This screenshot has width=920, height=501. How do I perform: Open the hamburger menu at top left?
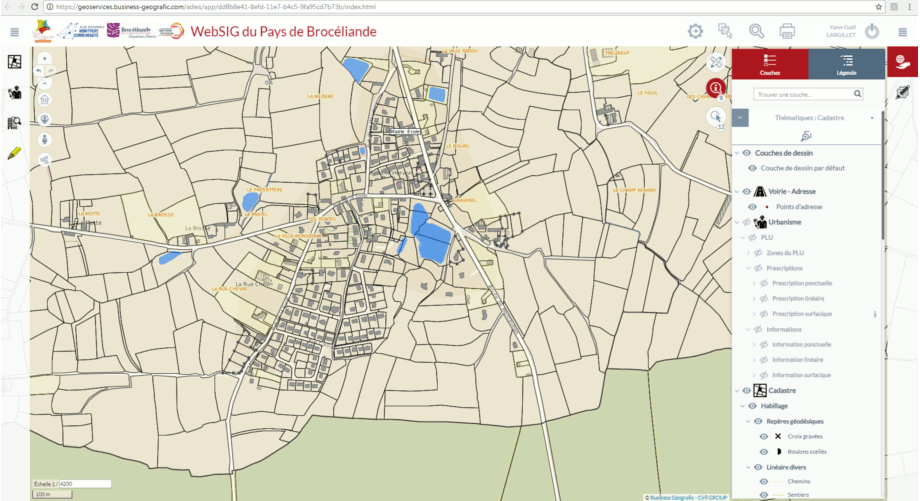(x=15, y=32)
